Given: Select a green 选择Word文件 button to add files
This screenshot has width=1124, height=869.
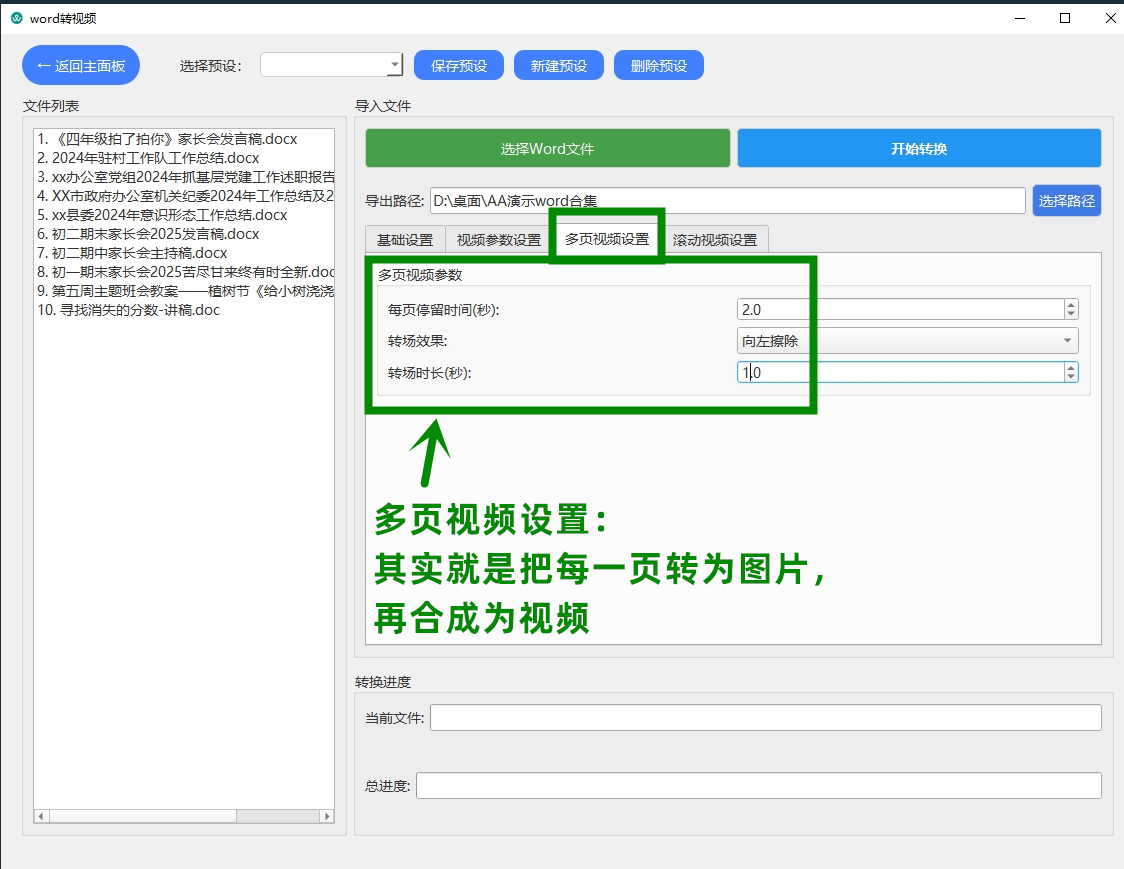Looking at the screenshot, I should (547, 147).
